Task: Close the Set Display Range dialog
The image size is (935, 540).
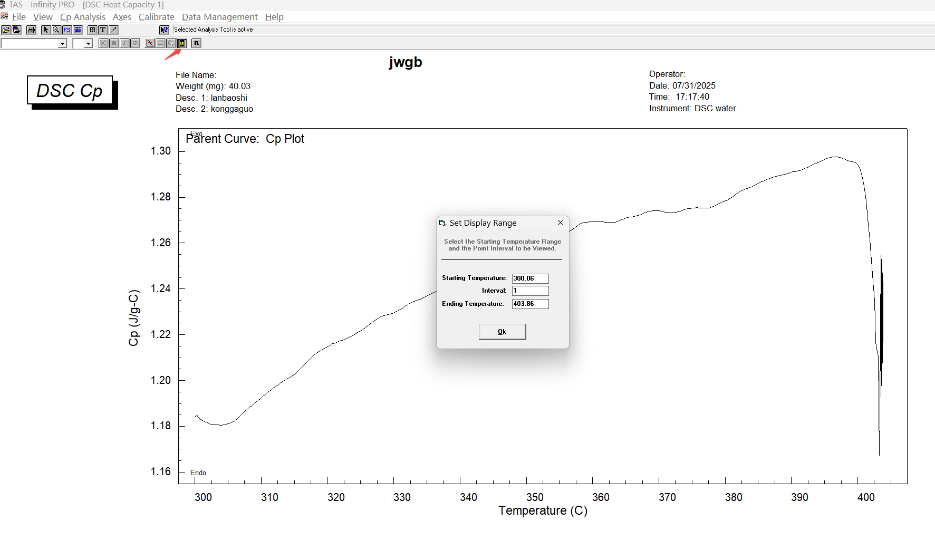Action: (560, 223)
